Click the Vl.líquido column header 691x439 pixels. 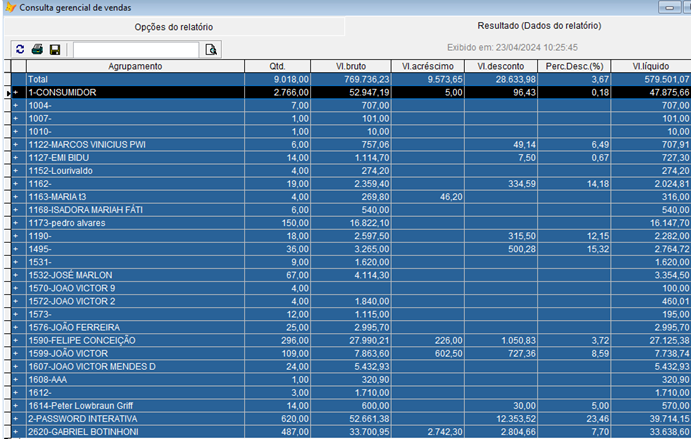650,66
